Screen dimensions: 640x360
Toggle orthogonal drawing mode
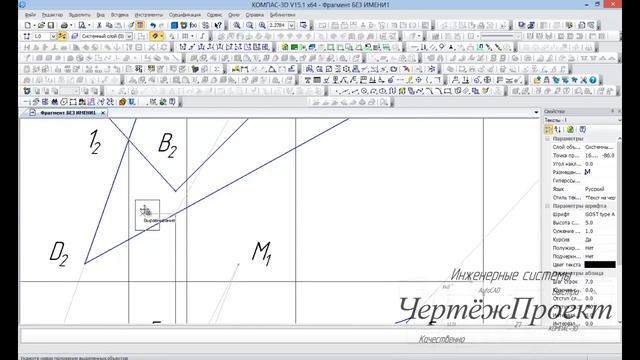pos(202,36)
